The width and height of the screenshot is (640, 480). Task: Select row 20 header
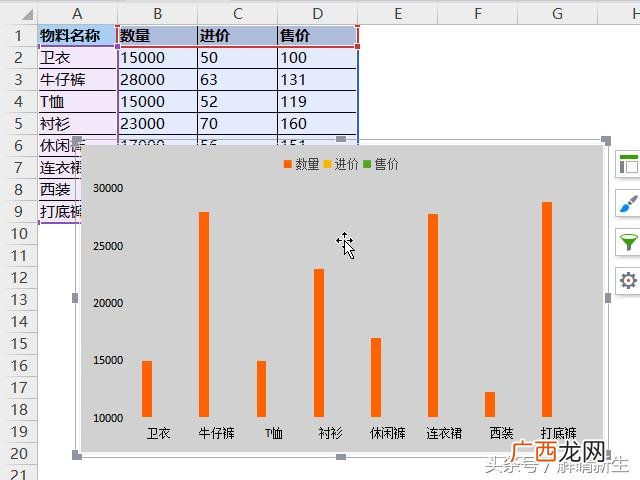18,454
